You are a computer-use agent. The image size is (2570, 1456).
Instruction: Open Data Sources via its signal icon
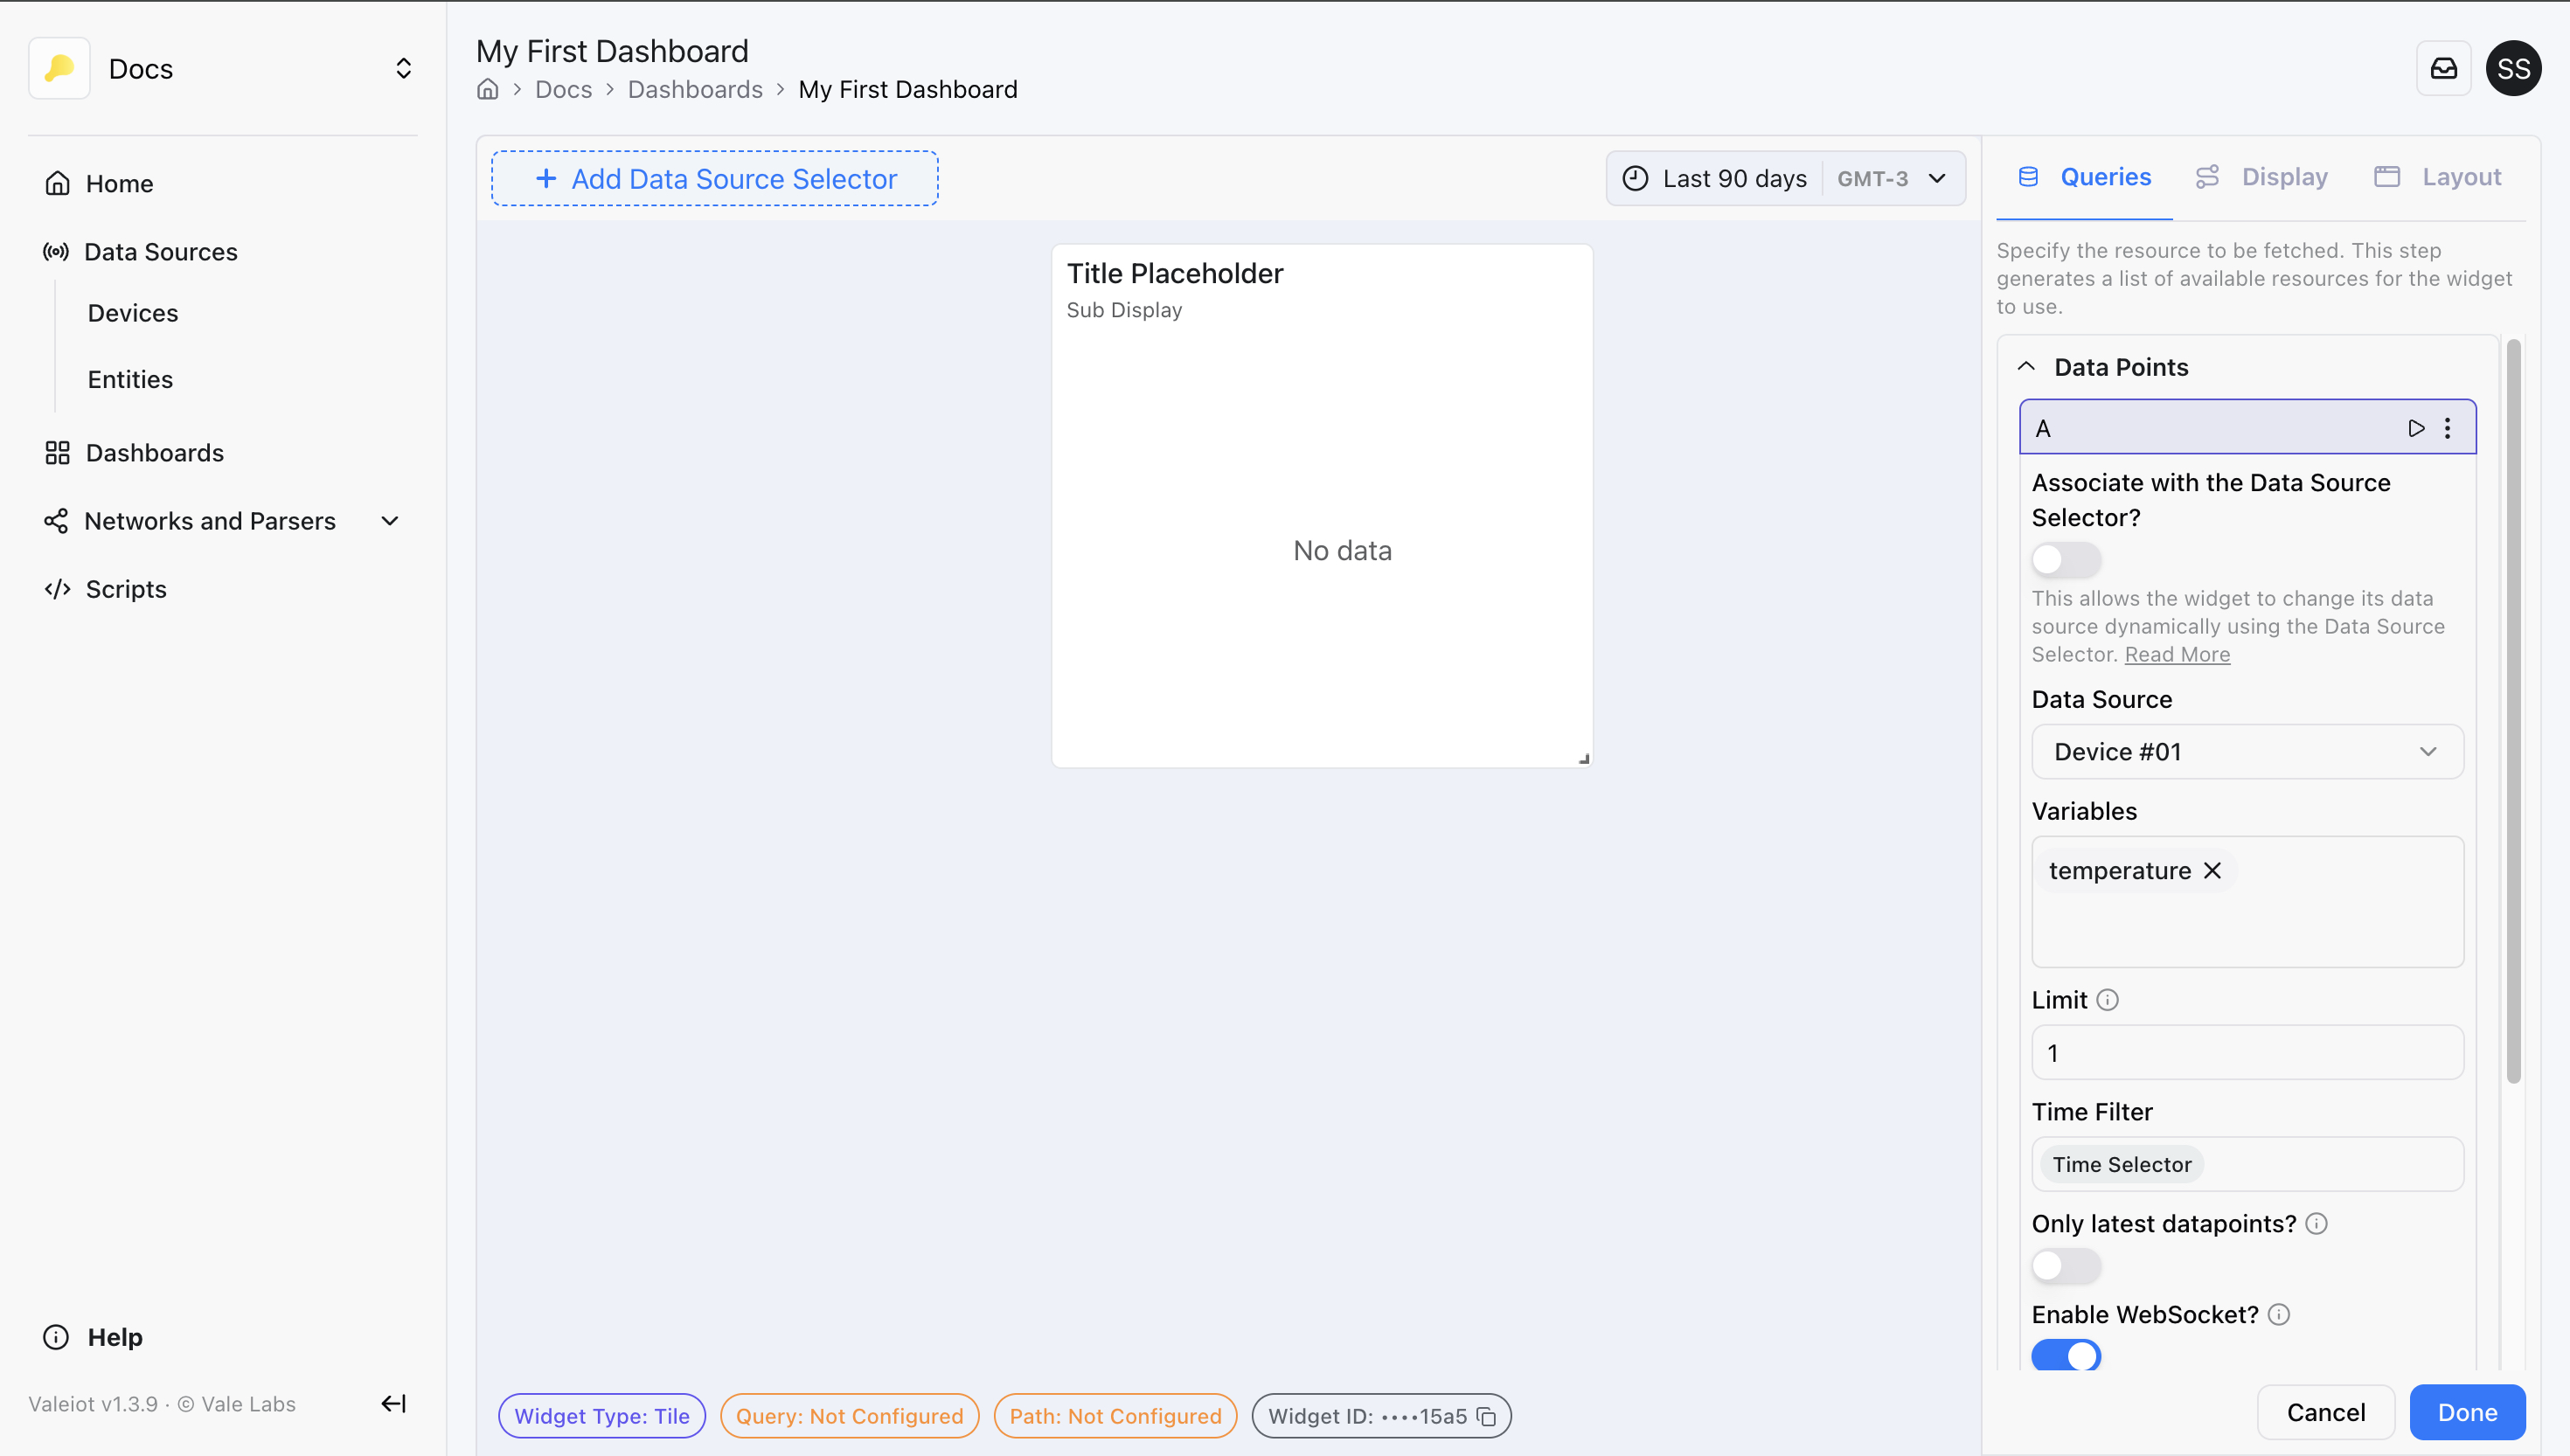pos(56,251)
